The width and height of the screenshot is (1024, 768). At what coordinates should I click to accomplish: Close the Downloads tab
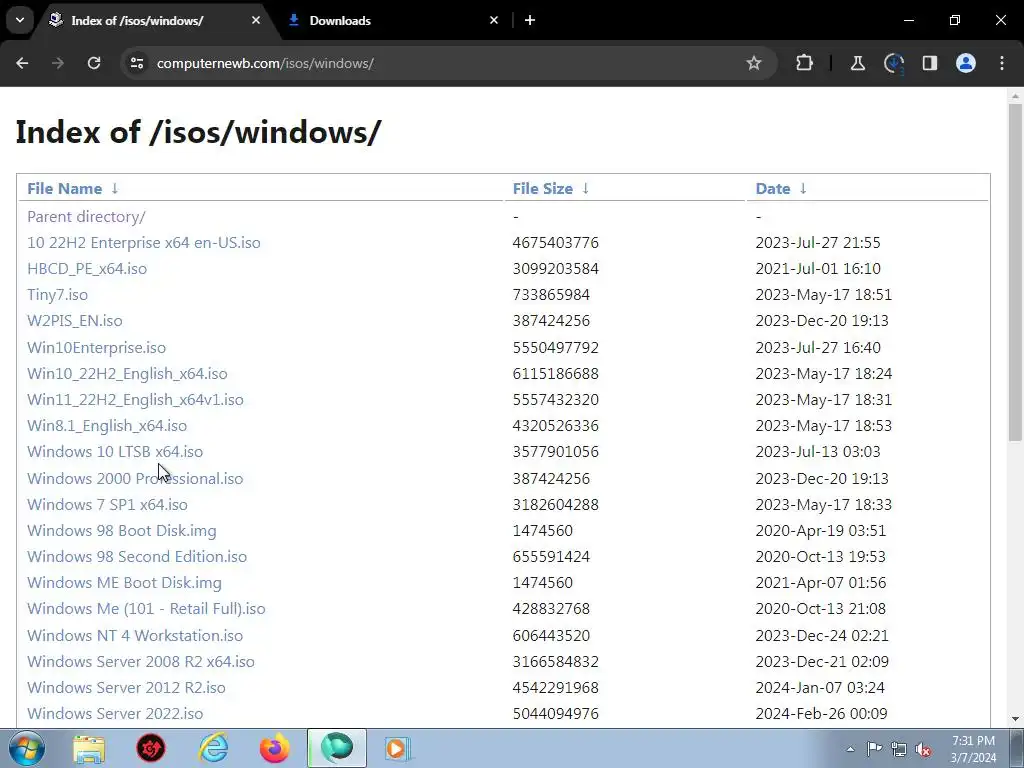pos(494,20)
